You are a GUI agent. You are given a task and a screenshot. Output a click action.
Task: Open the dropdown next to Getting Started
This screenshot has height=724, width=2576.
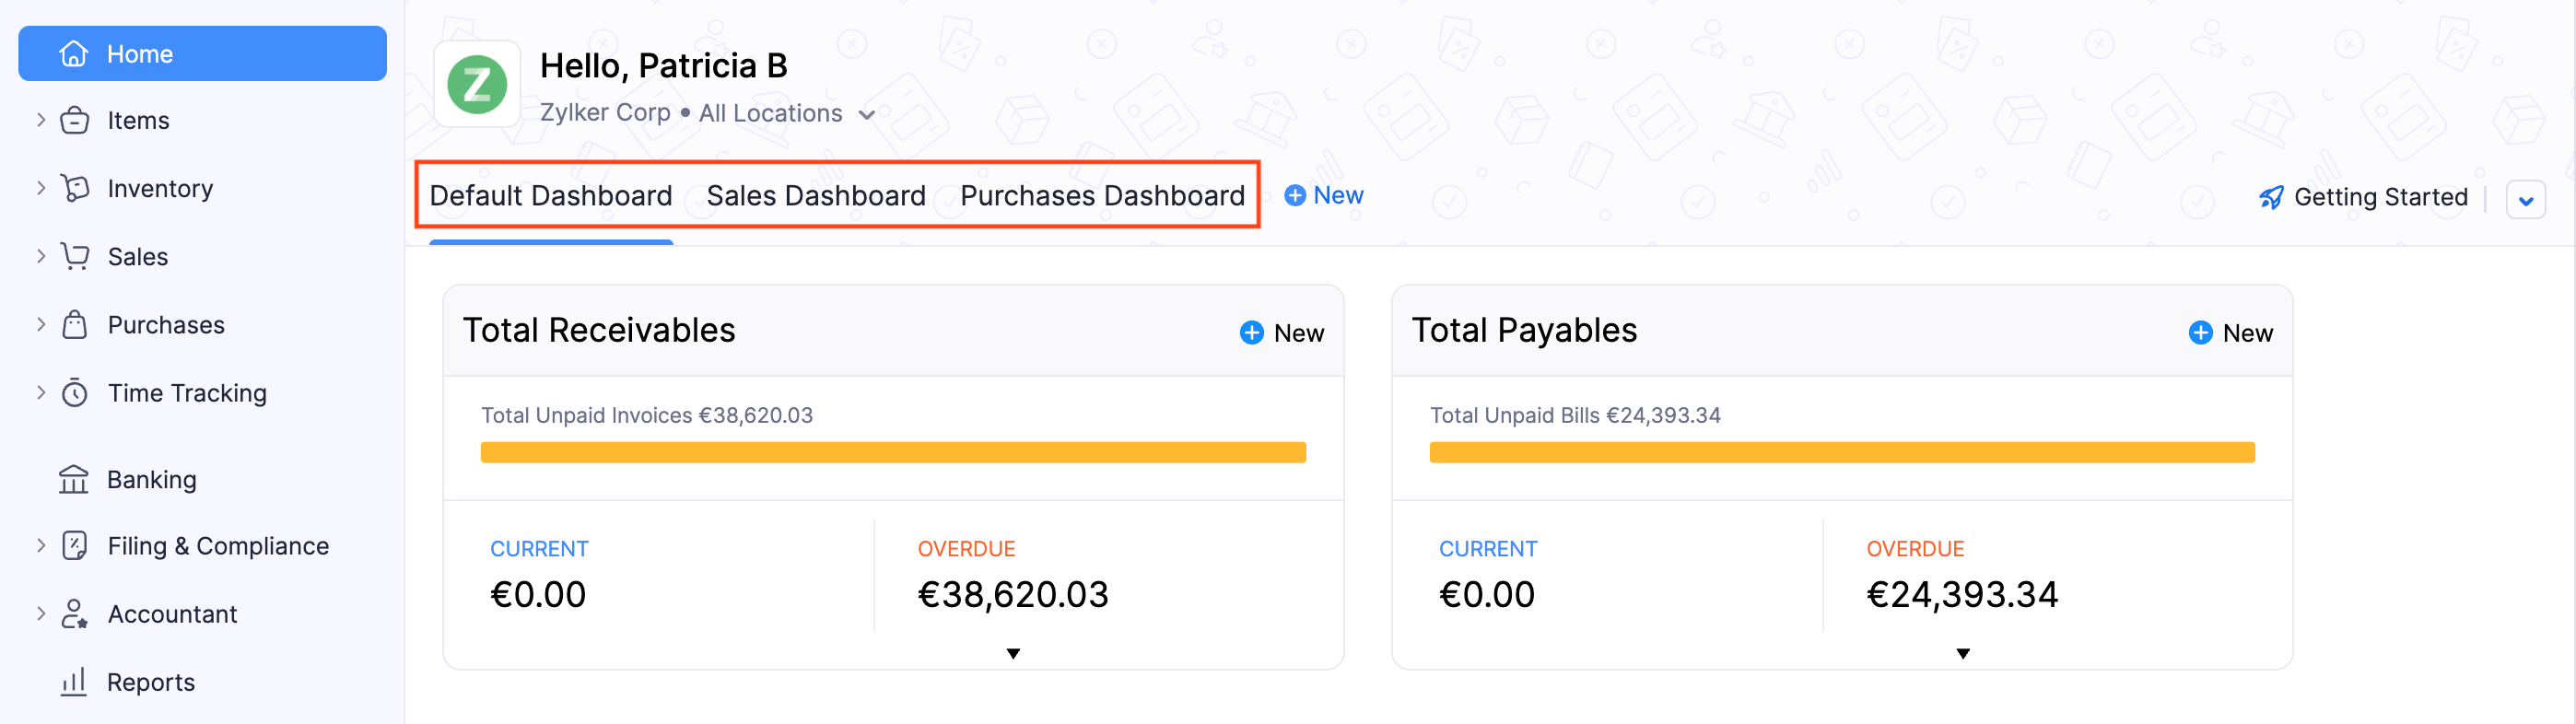pyautogui.click(x=2525, y=200)
